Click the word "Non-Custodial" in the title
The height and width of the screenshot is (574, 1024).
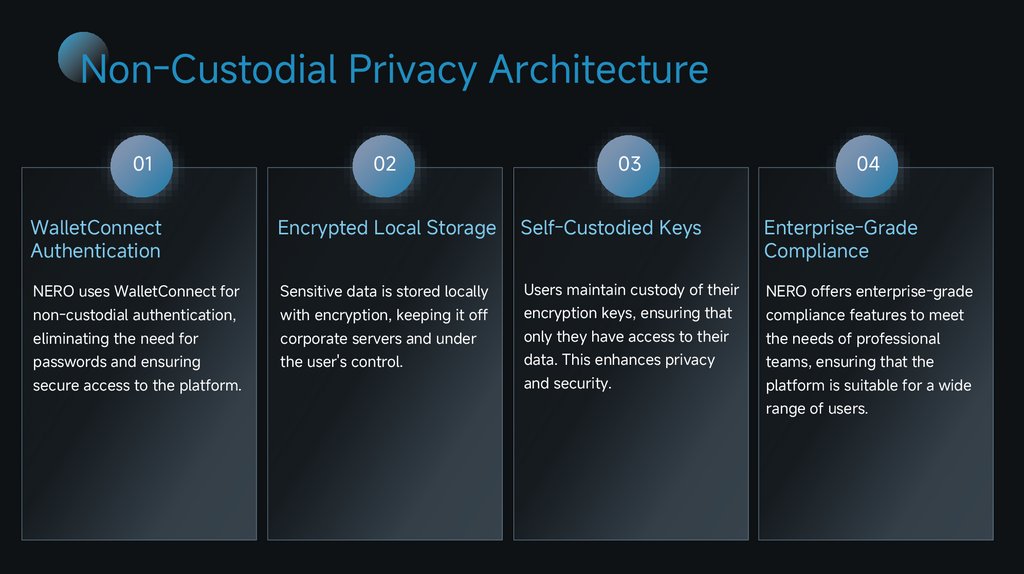(208, 70)
